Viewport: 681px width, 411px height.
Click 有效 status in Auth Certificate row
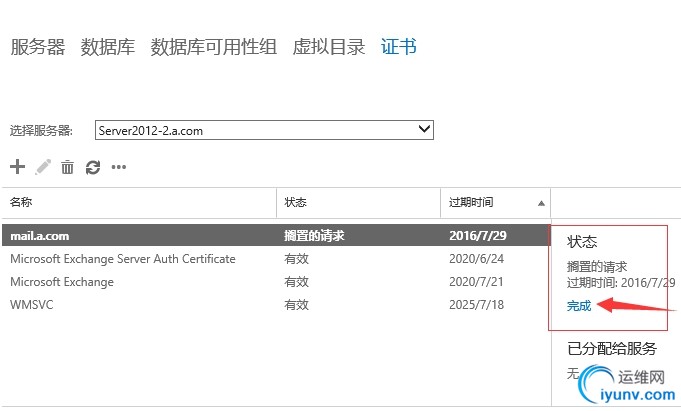pos(297,259)
